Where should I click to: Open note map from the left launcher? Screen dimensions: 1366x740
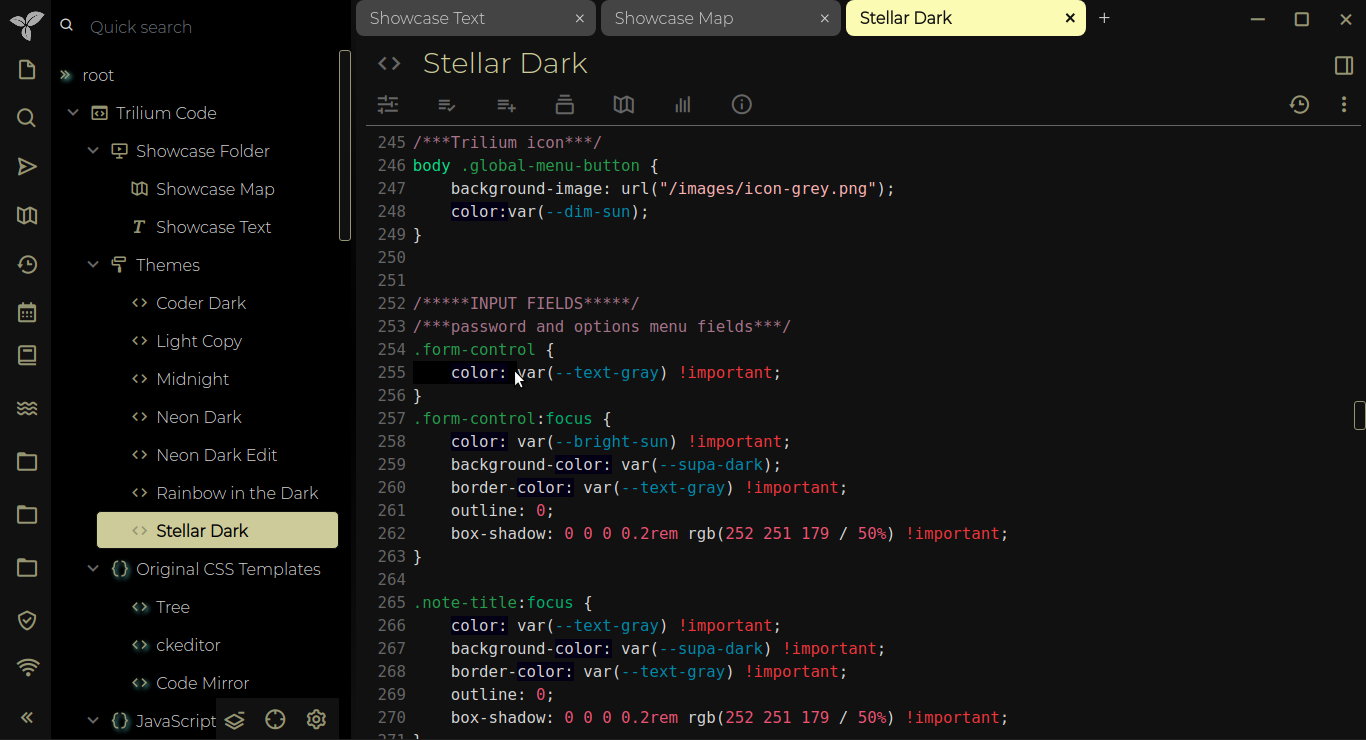27,216
